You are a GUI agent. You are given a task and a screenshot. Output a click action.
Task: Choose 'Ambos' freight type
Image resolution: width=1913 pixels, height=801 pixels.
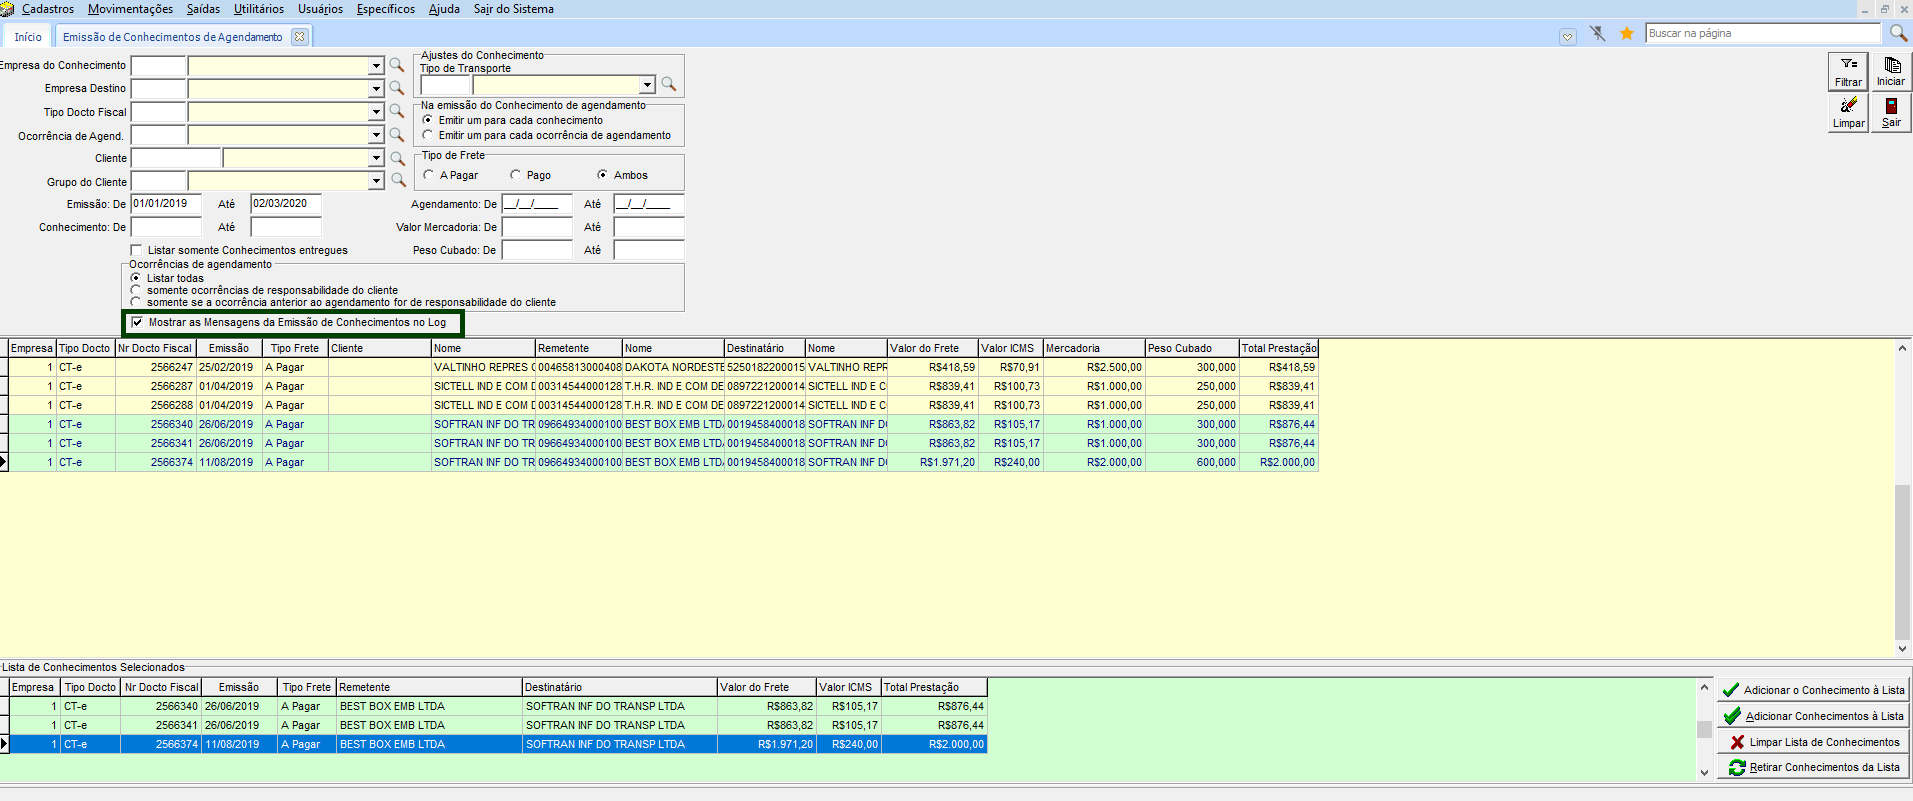tap(603, 175)
